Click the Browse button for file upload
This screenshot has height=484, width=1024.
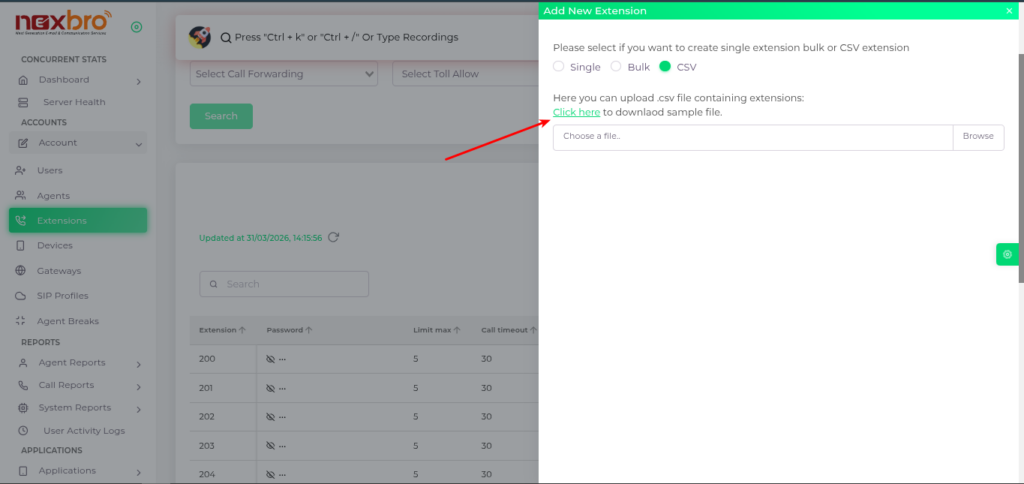pos(977,137)
